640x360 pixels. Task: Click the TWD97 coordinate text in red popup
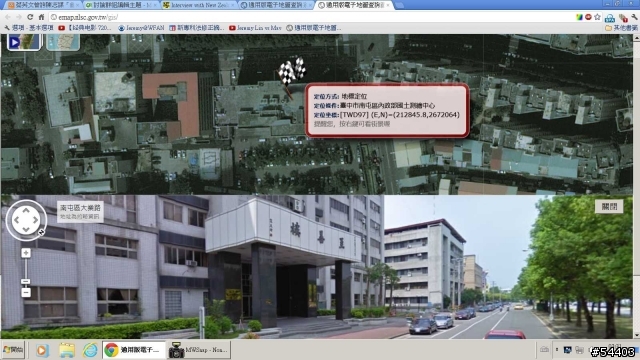point(400,115)
